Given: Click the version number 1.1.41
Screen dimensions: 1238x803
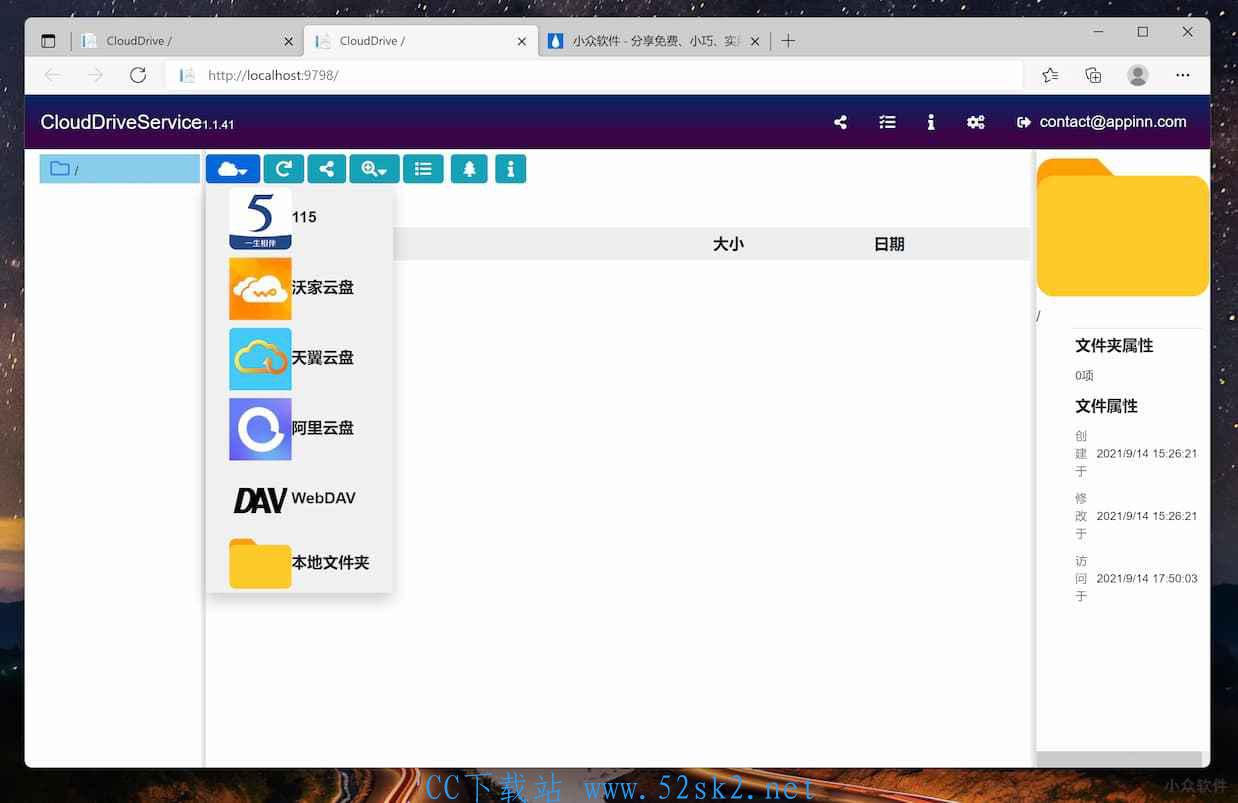Looking at the screenshot, I should pyautogui.click(x=219, y=125).
